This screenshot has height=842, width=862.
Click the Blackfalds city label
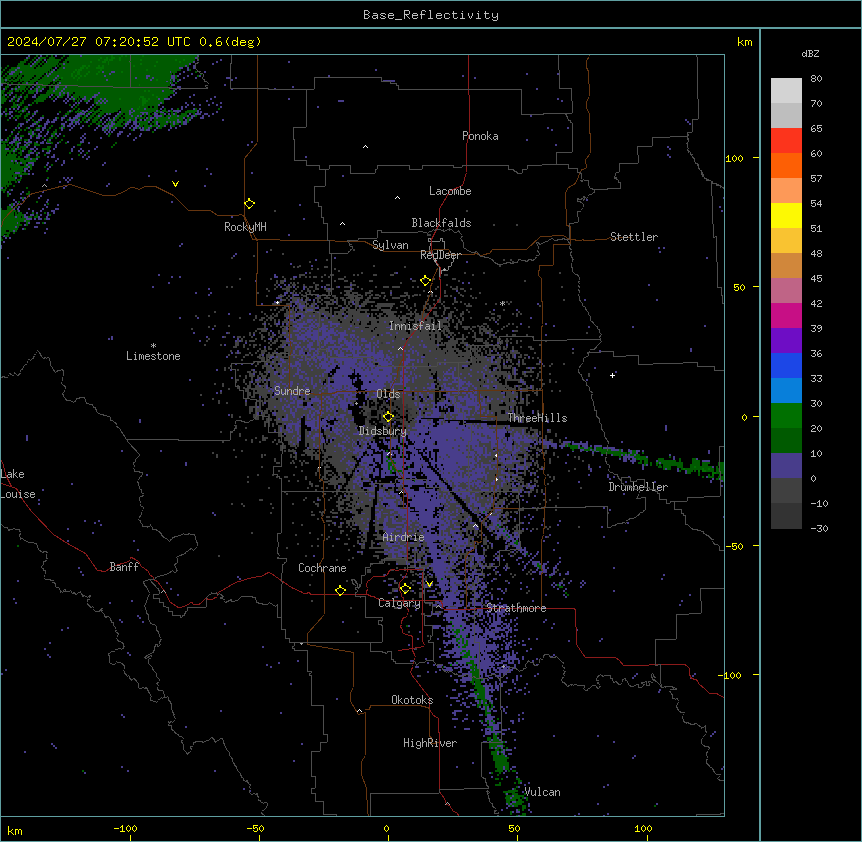[441, 223]
